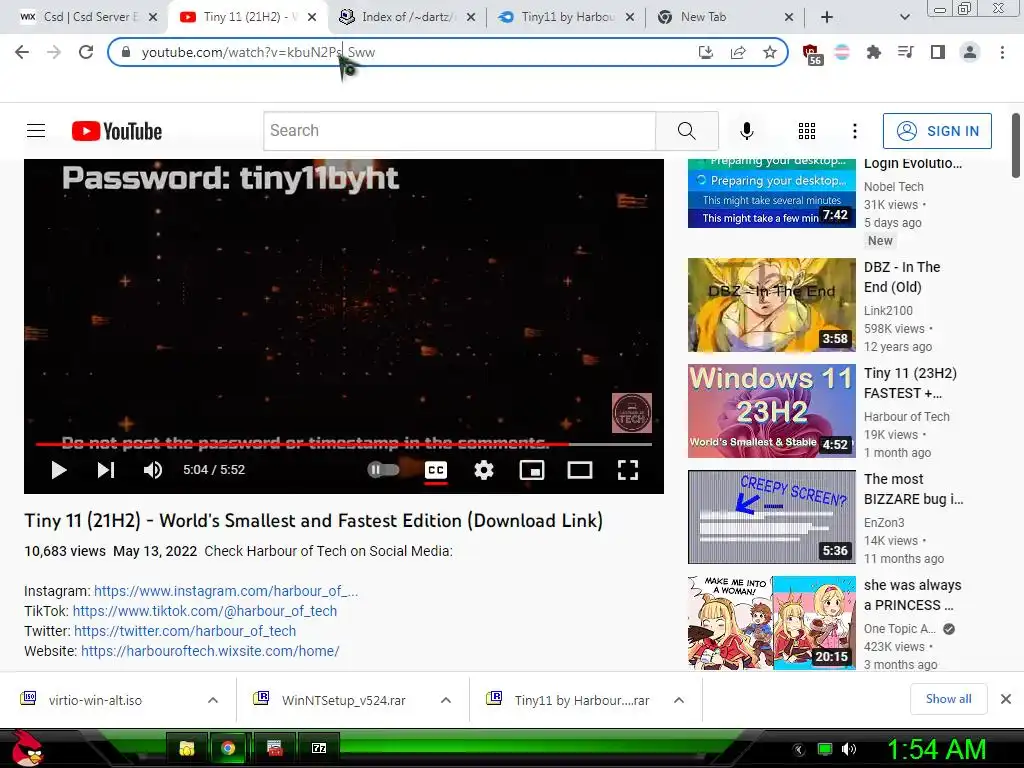Click the browser back arrow
This screenshot has height=768, width=1024.
(x=22, y=52)
